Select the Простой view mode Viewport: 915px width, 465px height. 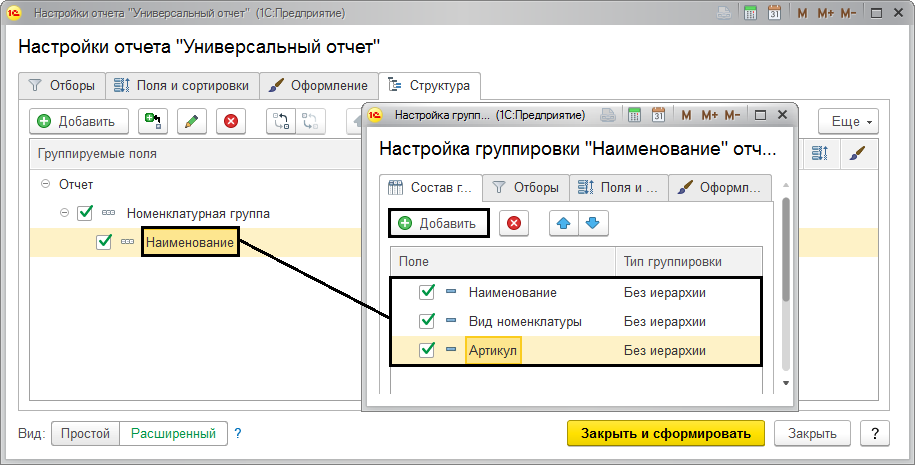click(85, 433)
